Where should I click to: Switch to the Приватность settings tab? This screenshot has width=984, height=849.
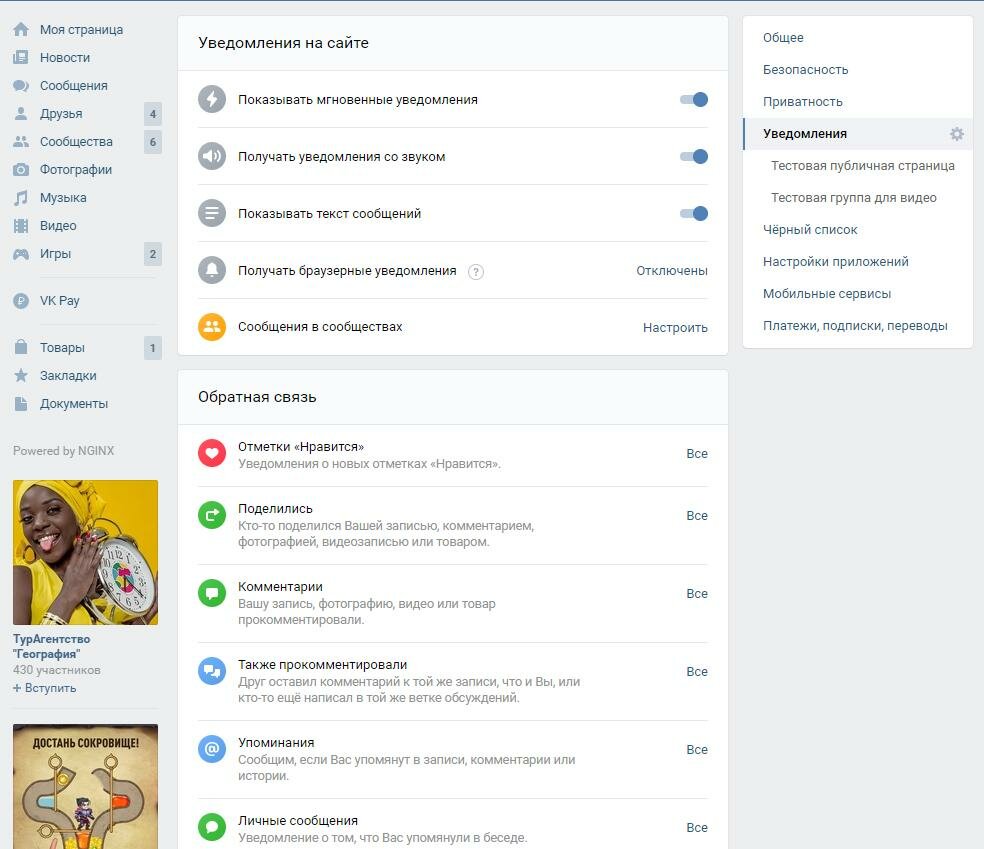(x=802, y=102)
